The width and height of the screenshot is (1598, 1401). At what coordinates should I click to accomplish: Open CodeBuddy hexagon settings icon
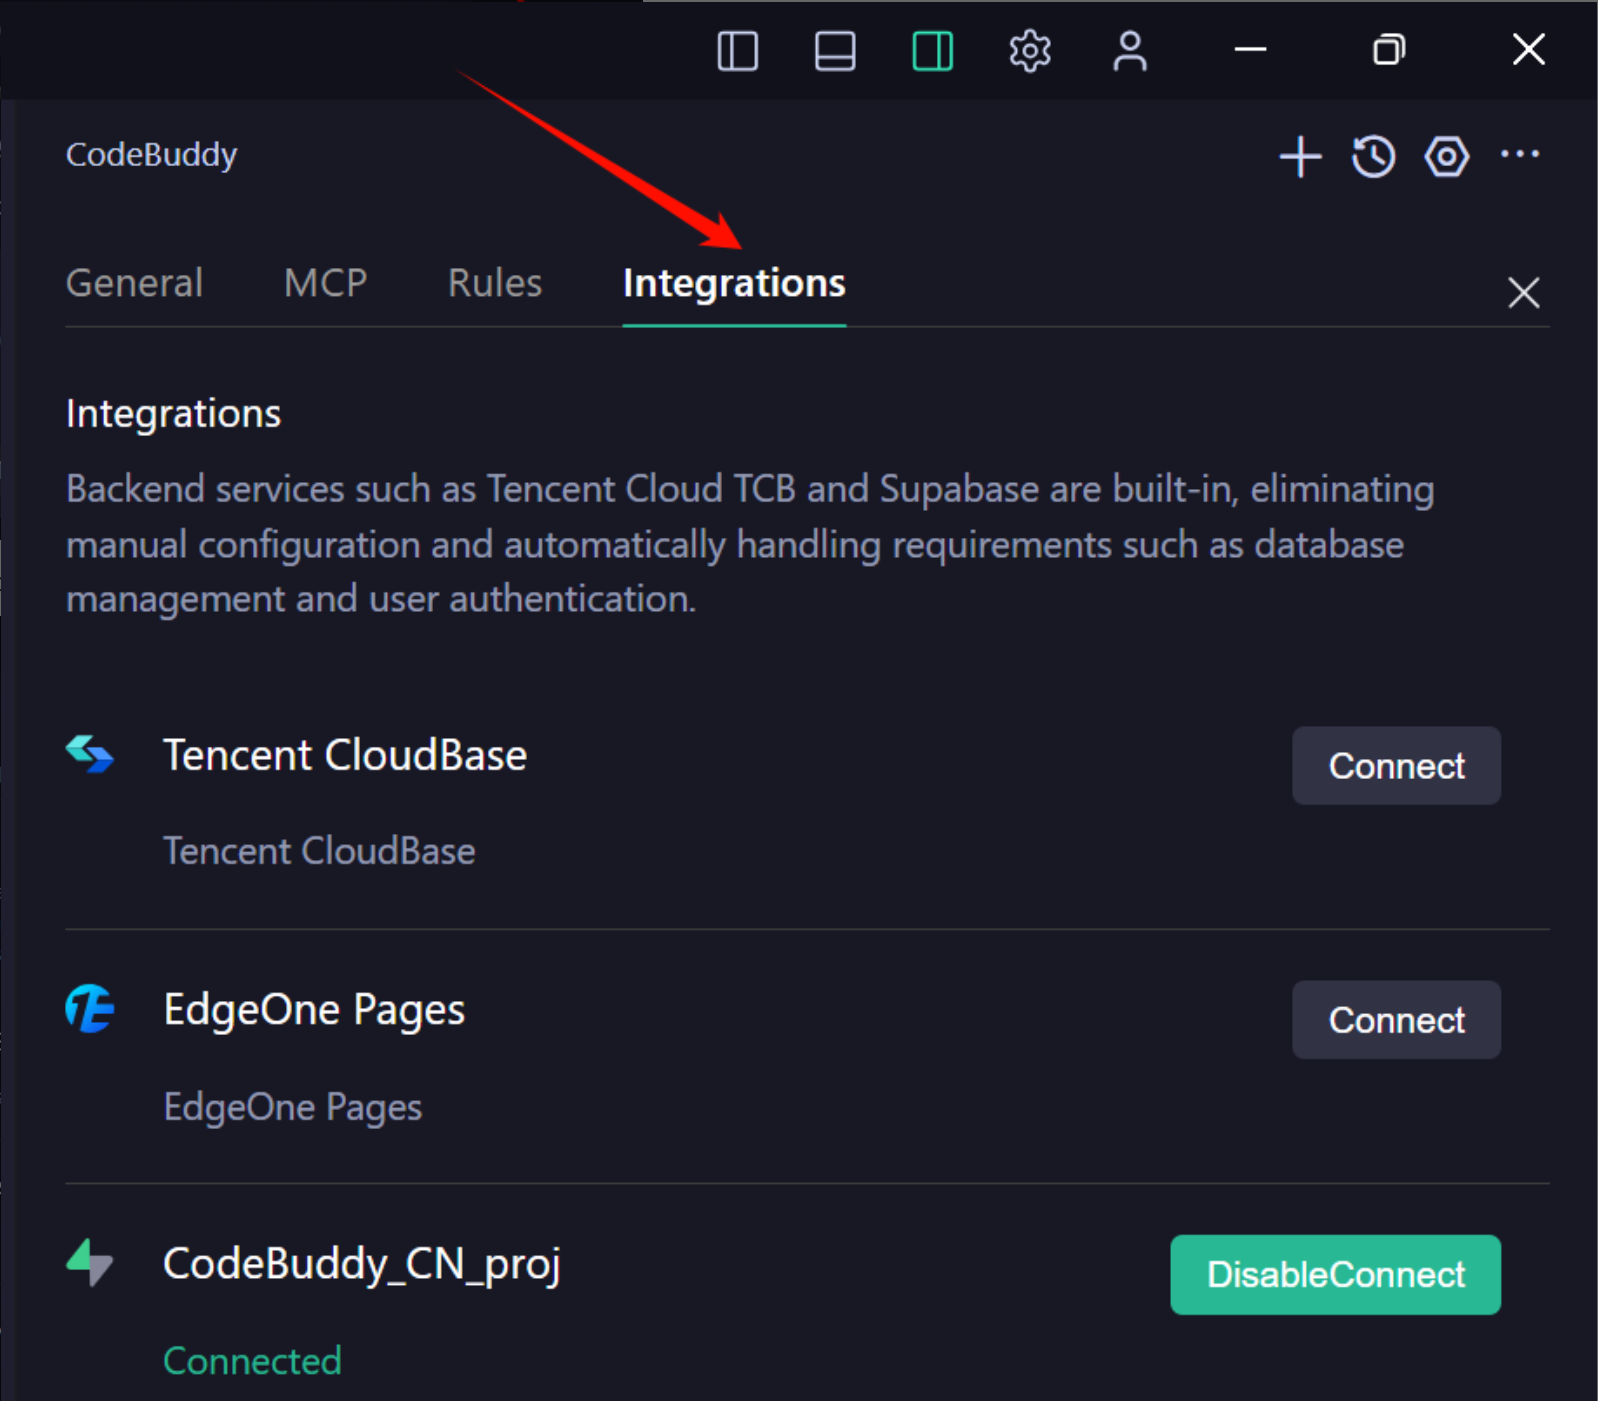click(1446, 157)
